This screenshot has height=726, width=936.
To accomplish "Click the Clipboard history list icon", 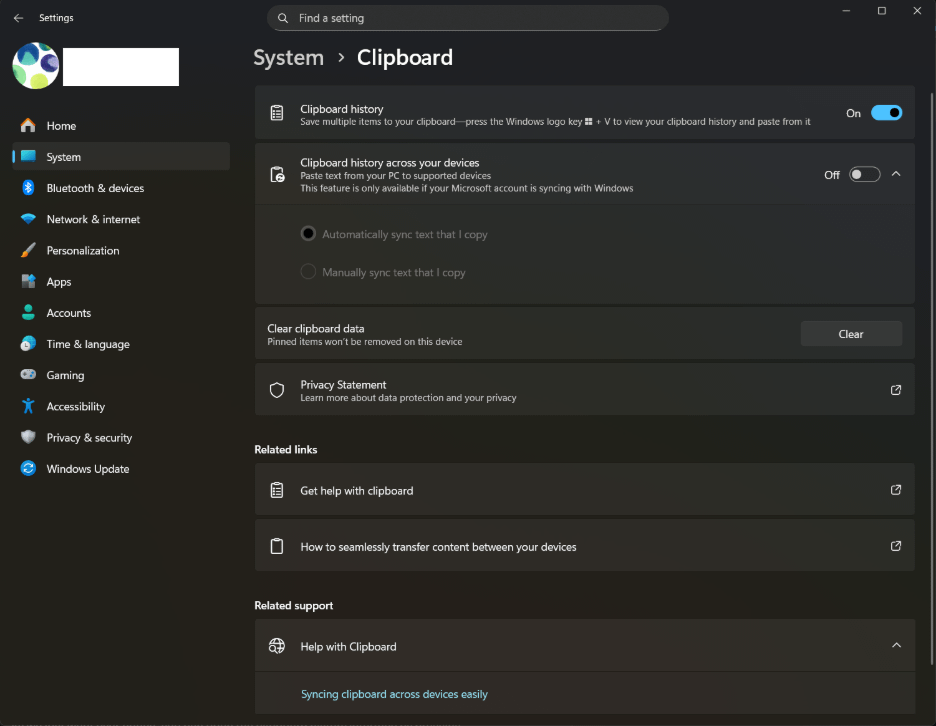I will (277, 112).
